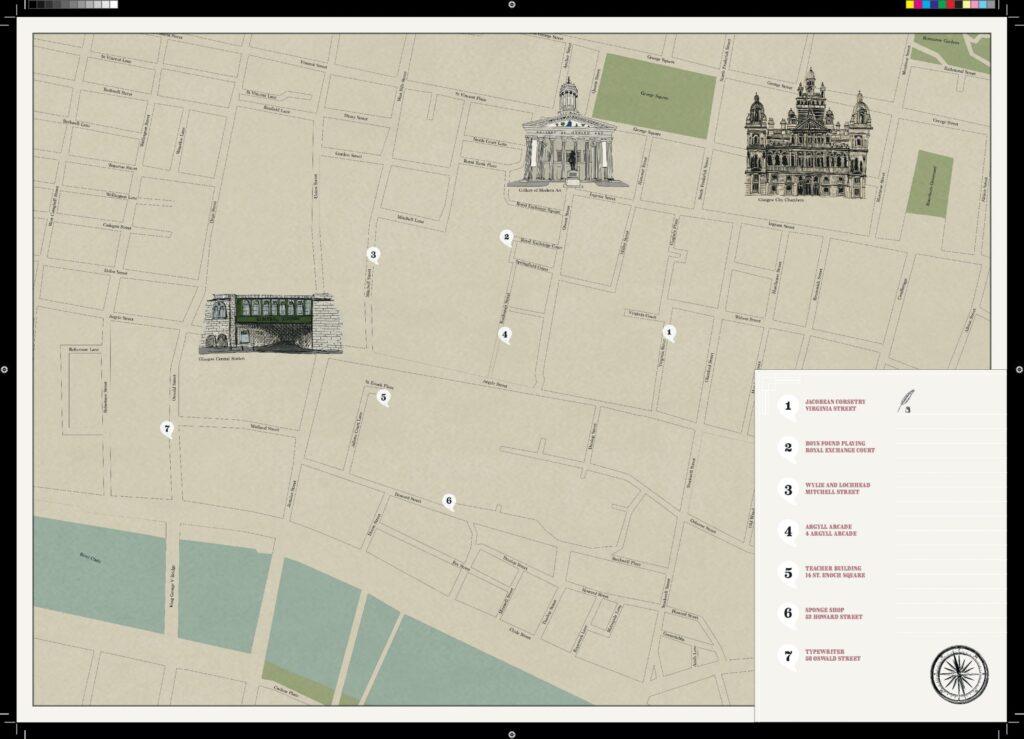Click map marker 7 on Oswald Street
This screenshot has width=1024, height=739.
click(167, 429)
